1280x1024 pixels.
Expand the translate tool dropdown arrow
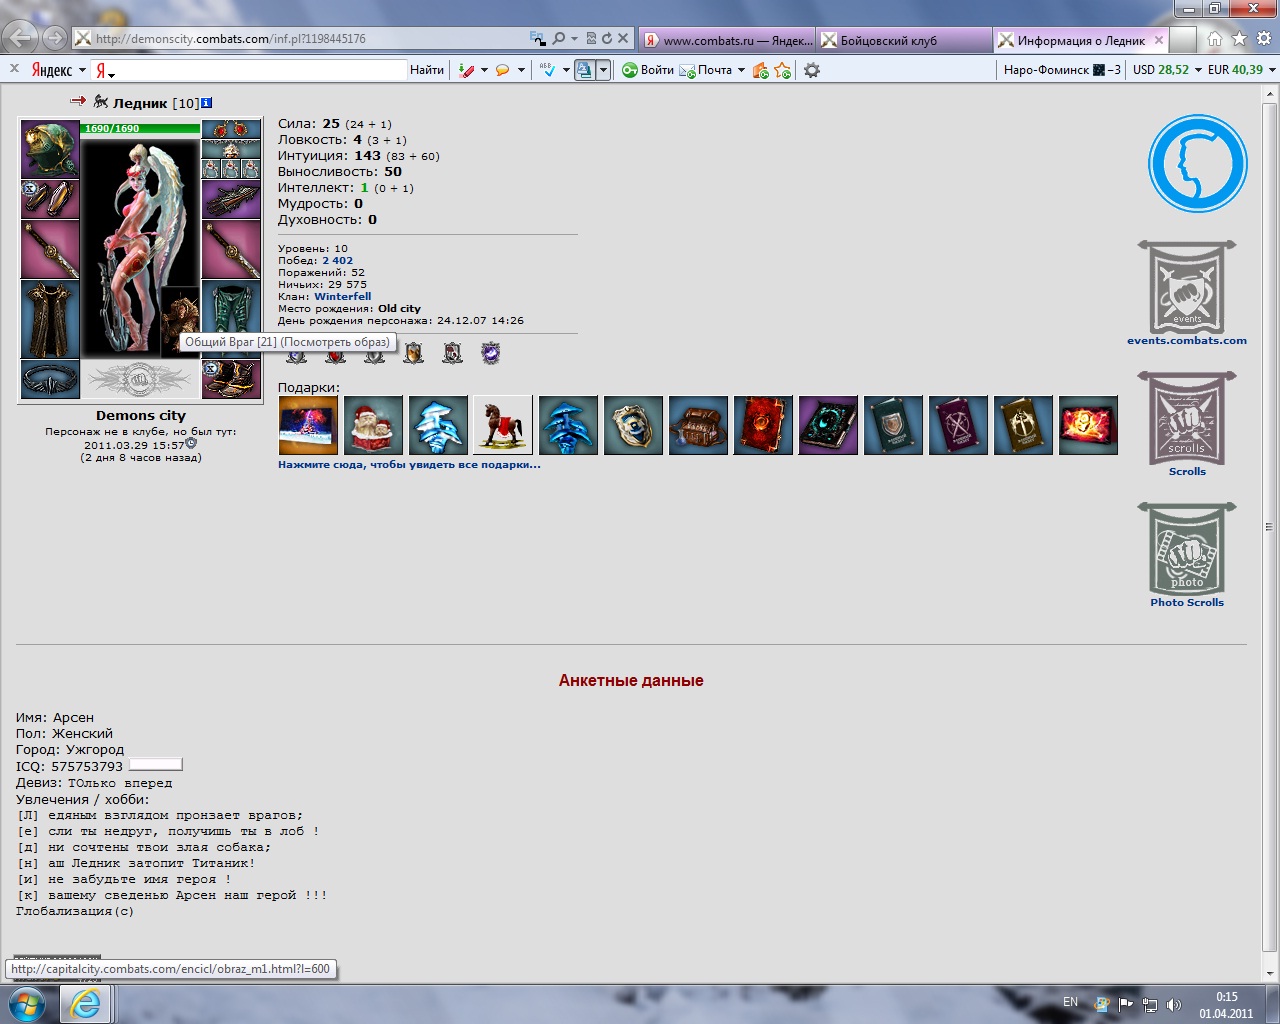(603, 70)
